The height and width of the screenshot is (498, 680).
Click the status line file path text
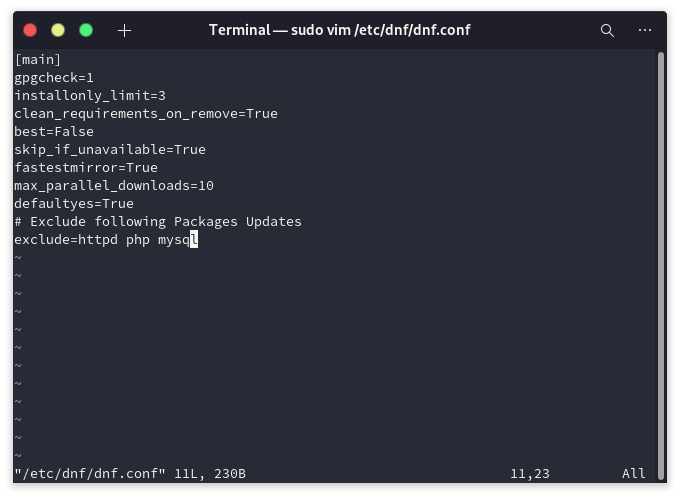click(x=90, y=473)
